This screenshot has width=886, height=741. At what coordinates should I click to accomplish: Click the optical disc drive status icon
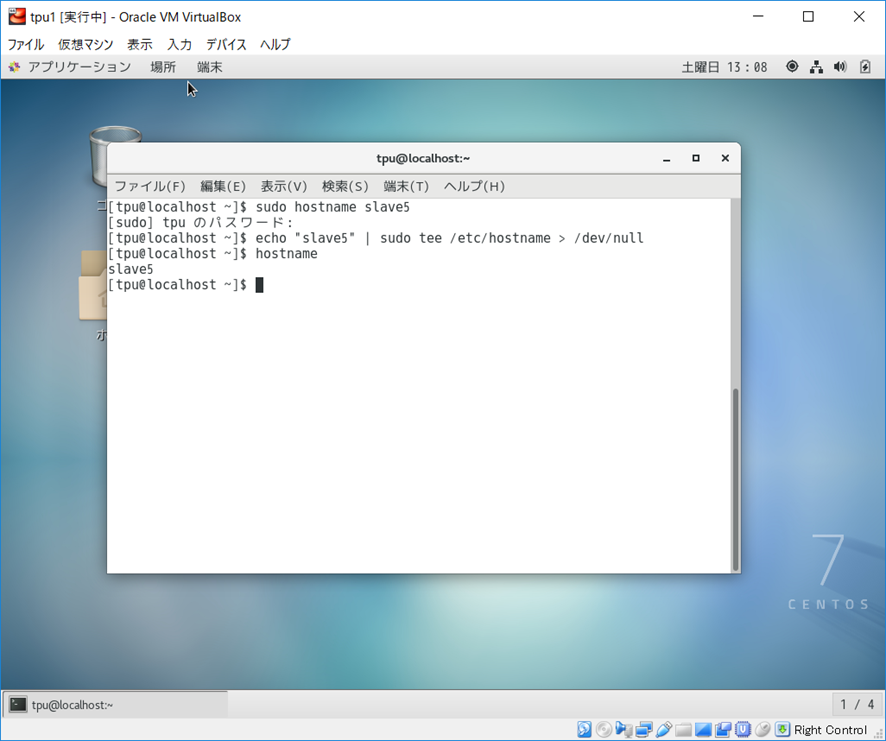(604, 730)
